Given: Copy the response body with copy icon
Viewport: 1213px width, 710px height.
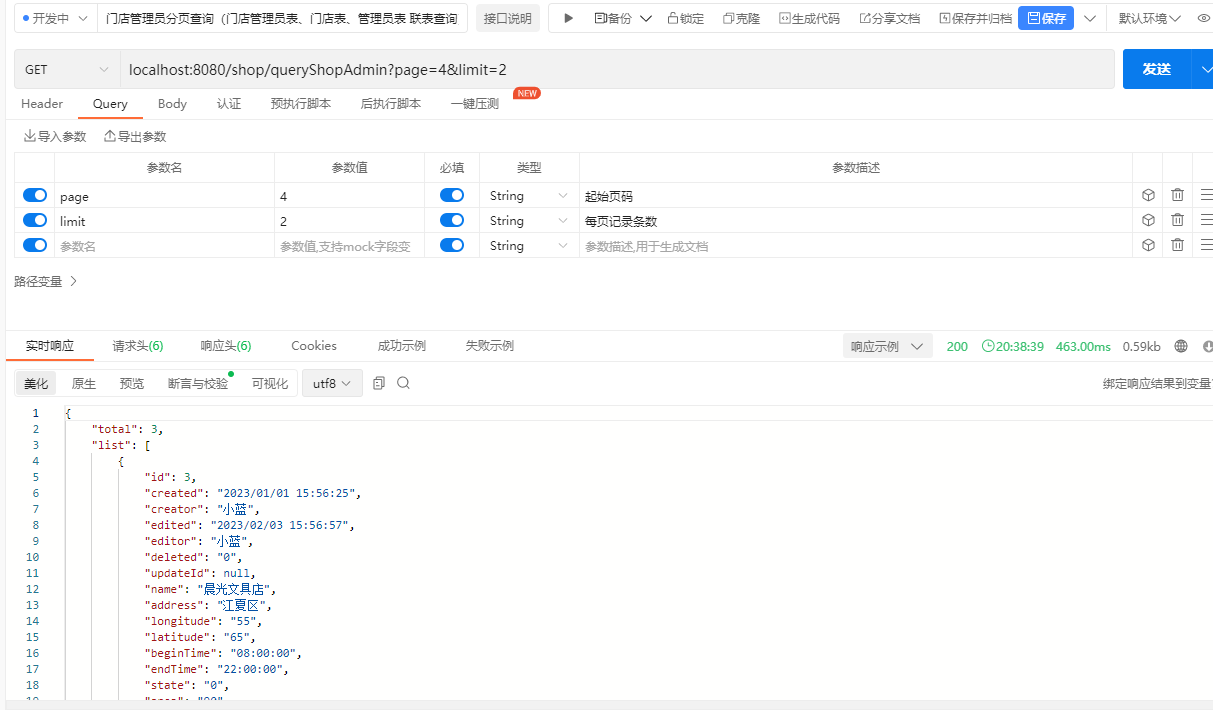Looking at the screenshot, I should 379,382.
